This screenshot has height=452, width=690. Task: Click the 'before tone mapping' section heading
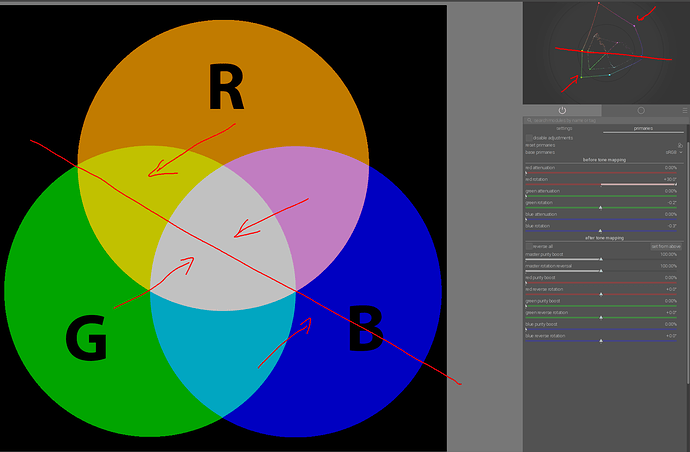pos(604,160)
